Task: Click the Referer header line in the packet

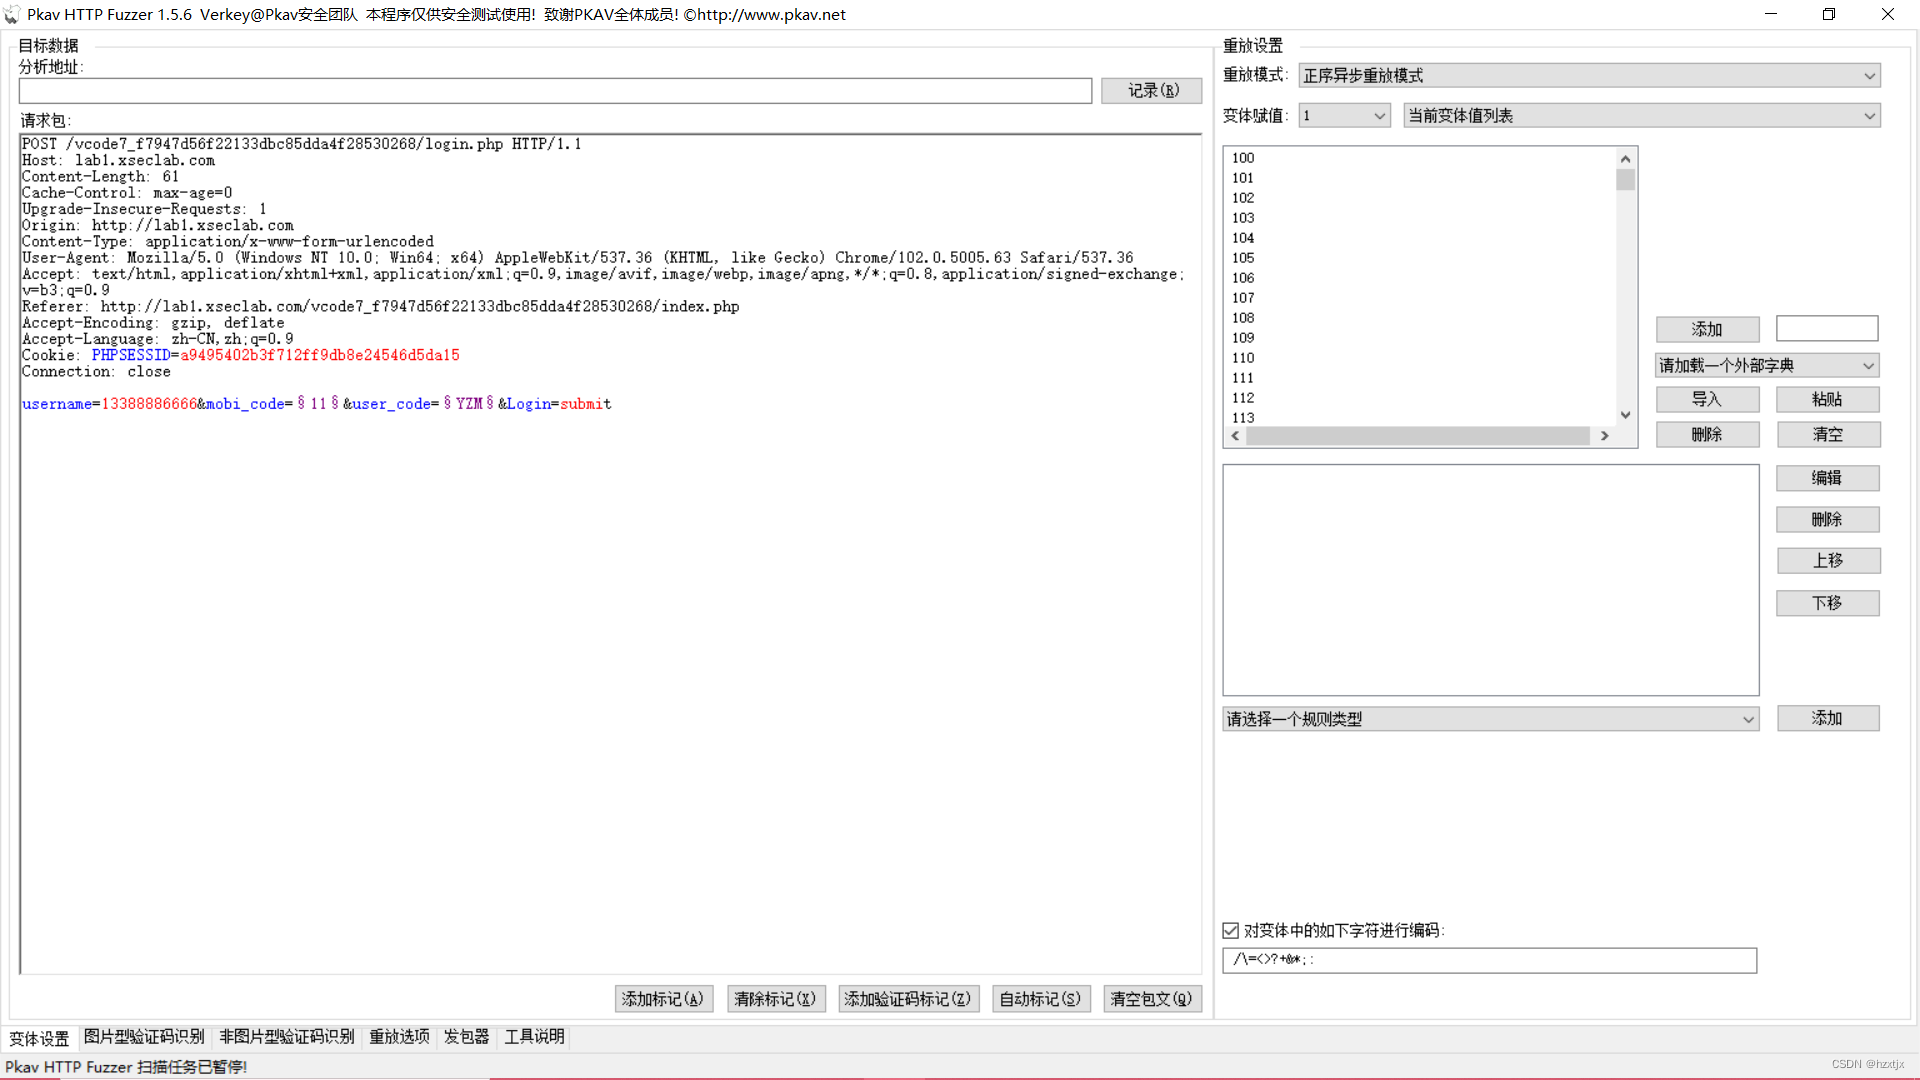Action: coord(381,307)
